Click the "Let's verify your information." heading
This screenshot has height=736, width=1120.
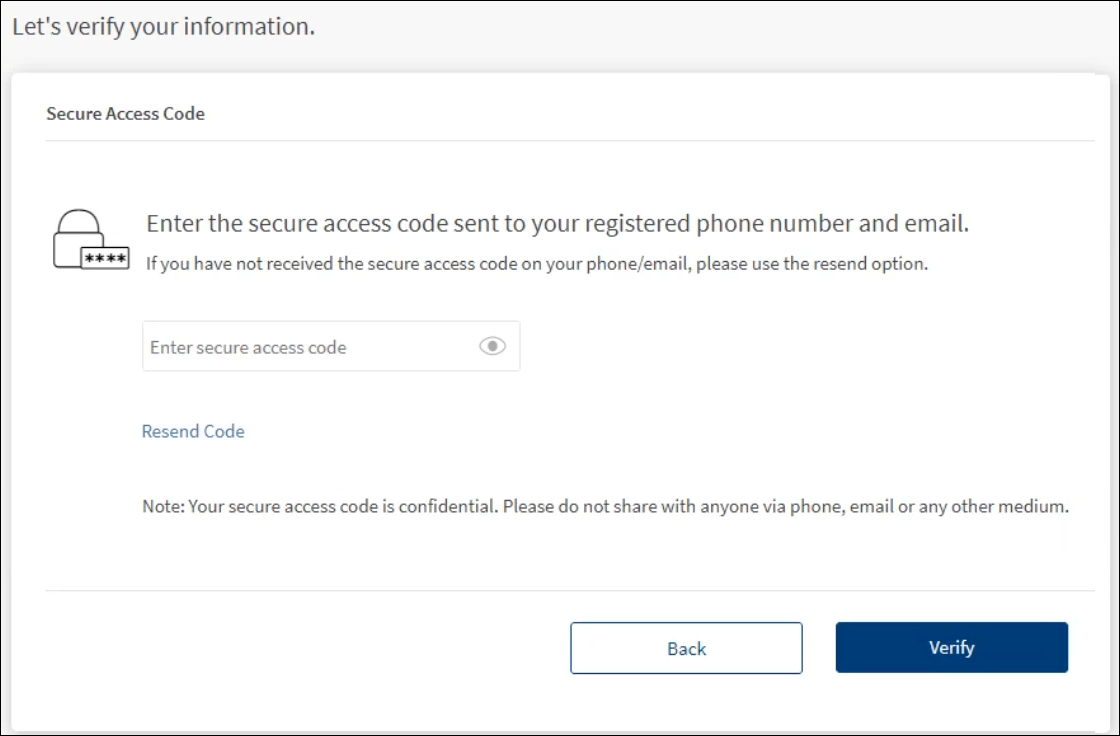coord(164,27)
